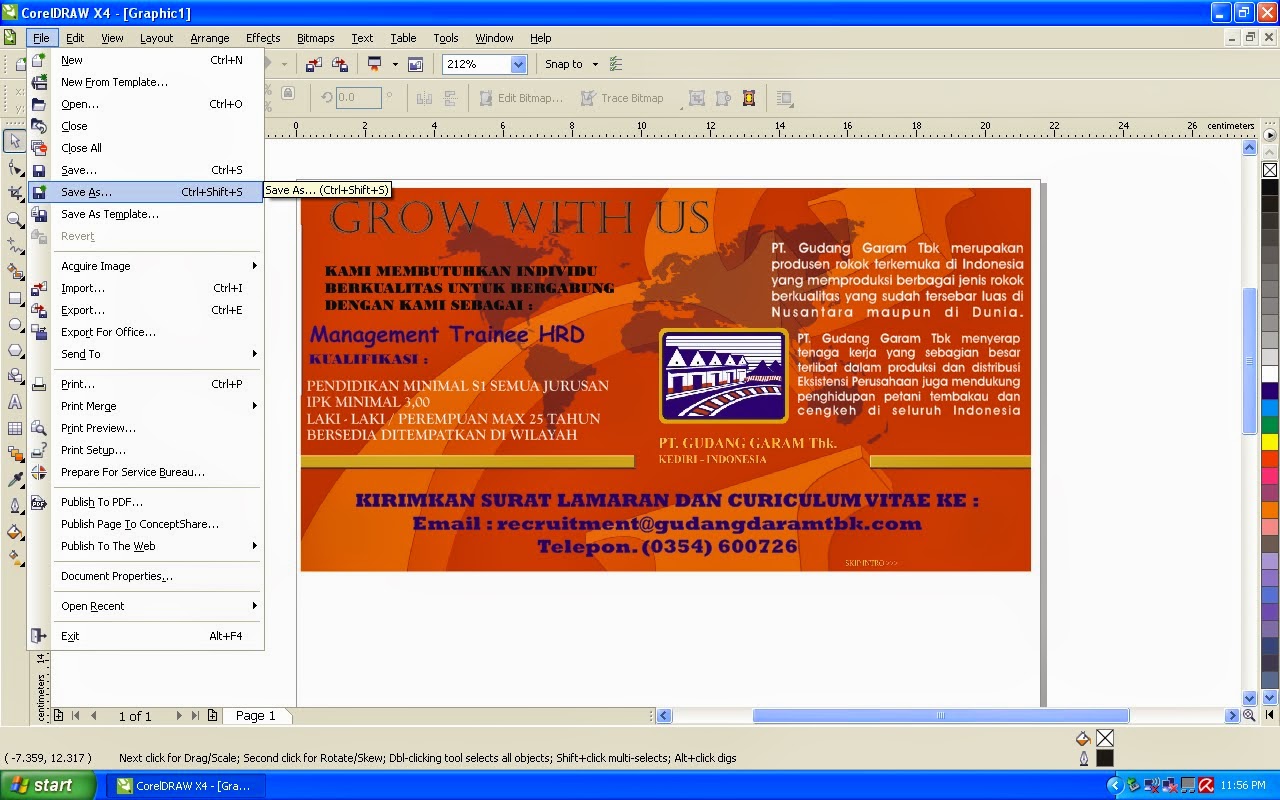Select the Text tool in the toolbox
The height and width of the screenshot is (800, 1280).
[x=15, y=402]
